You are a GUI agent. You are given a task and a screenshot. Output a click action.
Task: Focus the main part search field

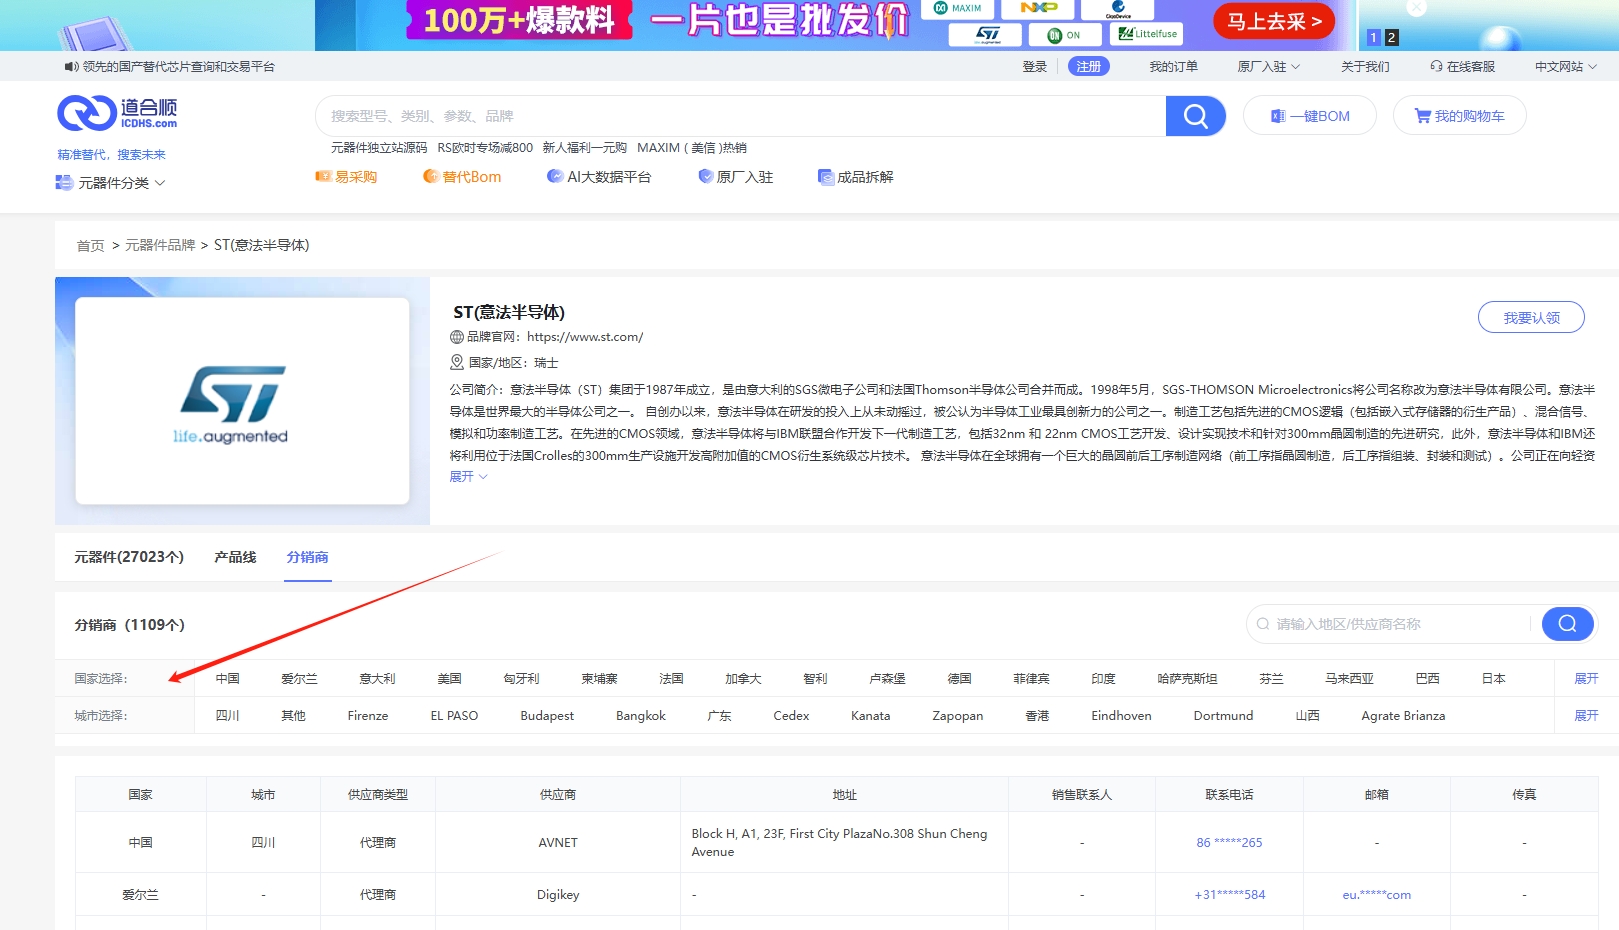[740, 116]
